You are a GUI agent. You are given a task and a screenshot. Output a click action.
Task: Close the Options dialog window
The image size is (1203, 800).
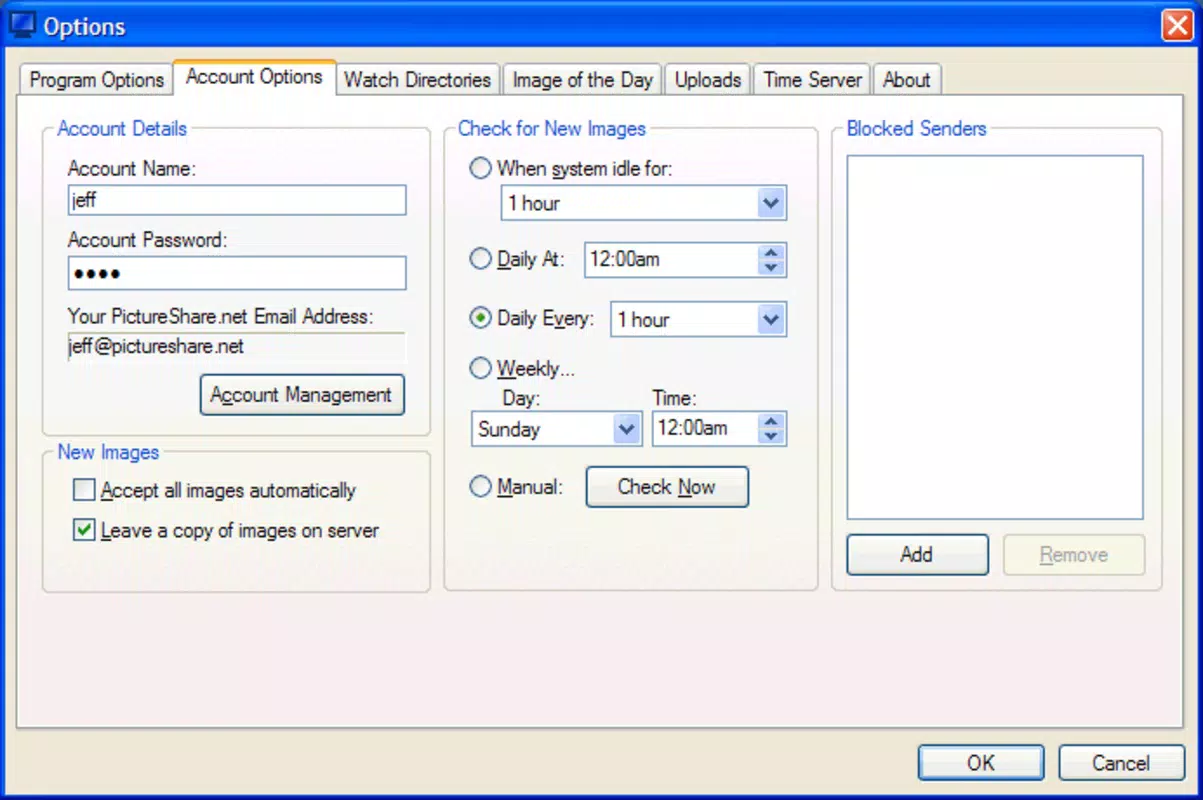1177,25
